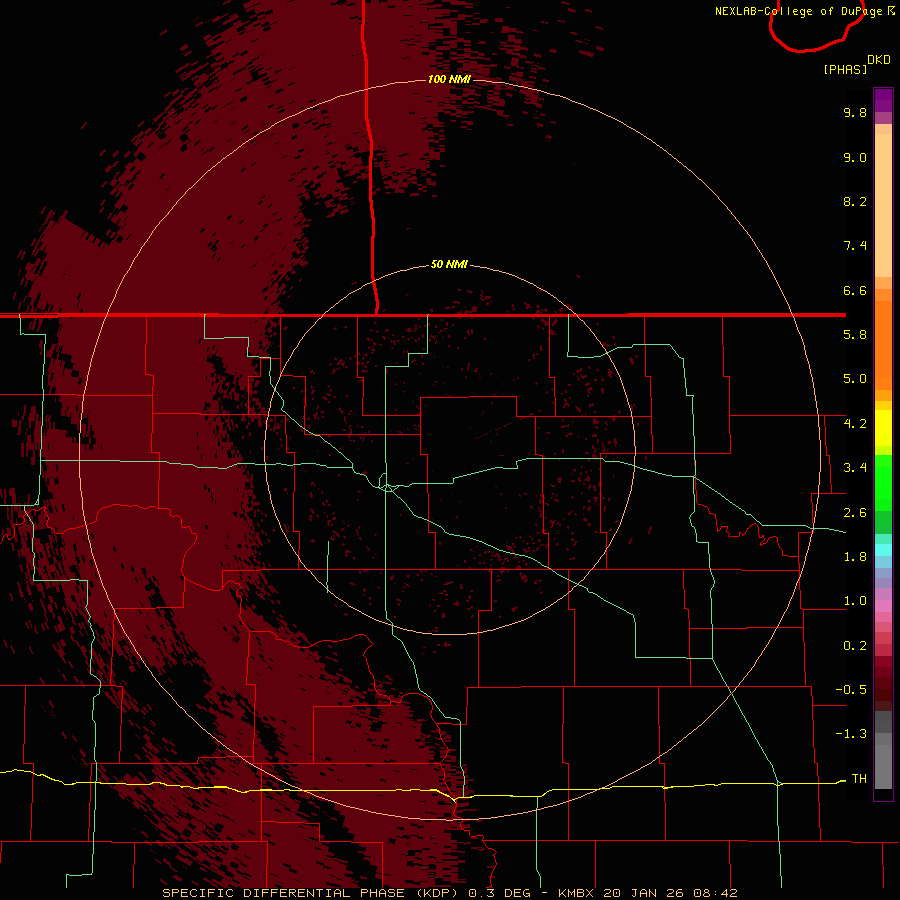Click the yellow segment of the color bar

[883, 428]
